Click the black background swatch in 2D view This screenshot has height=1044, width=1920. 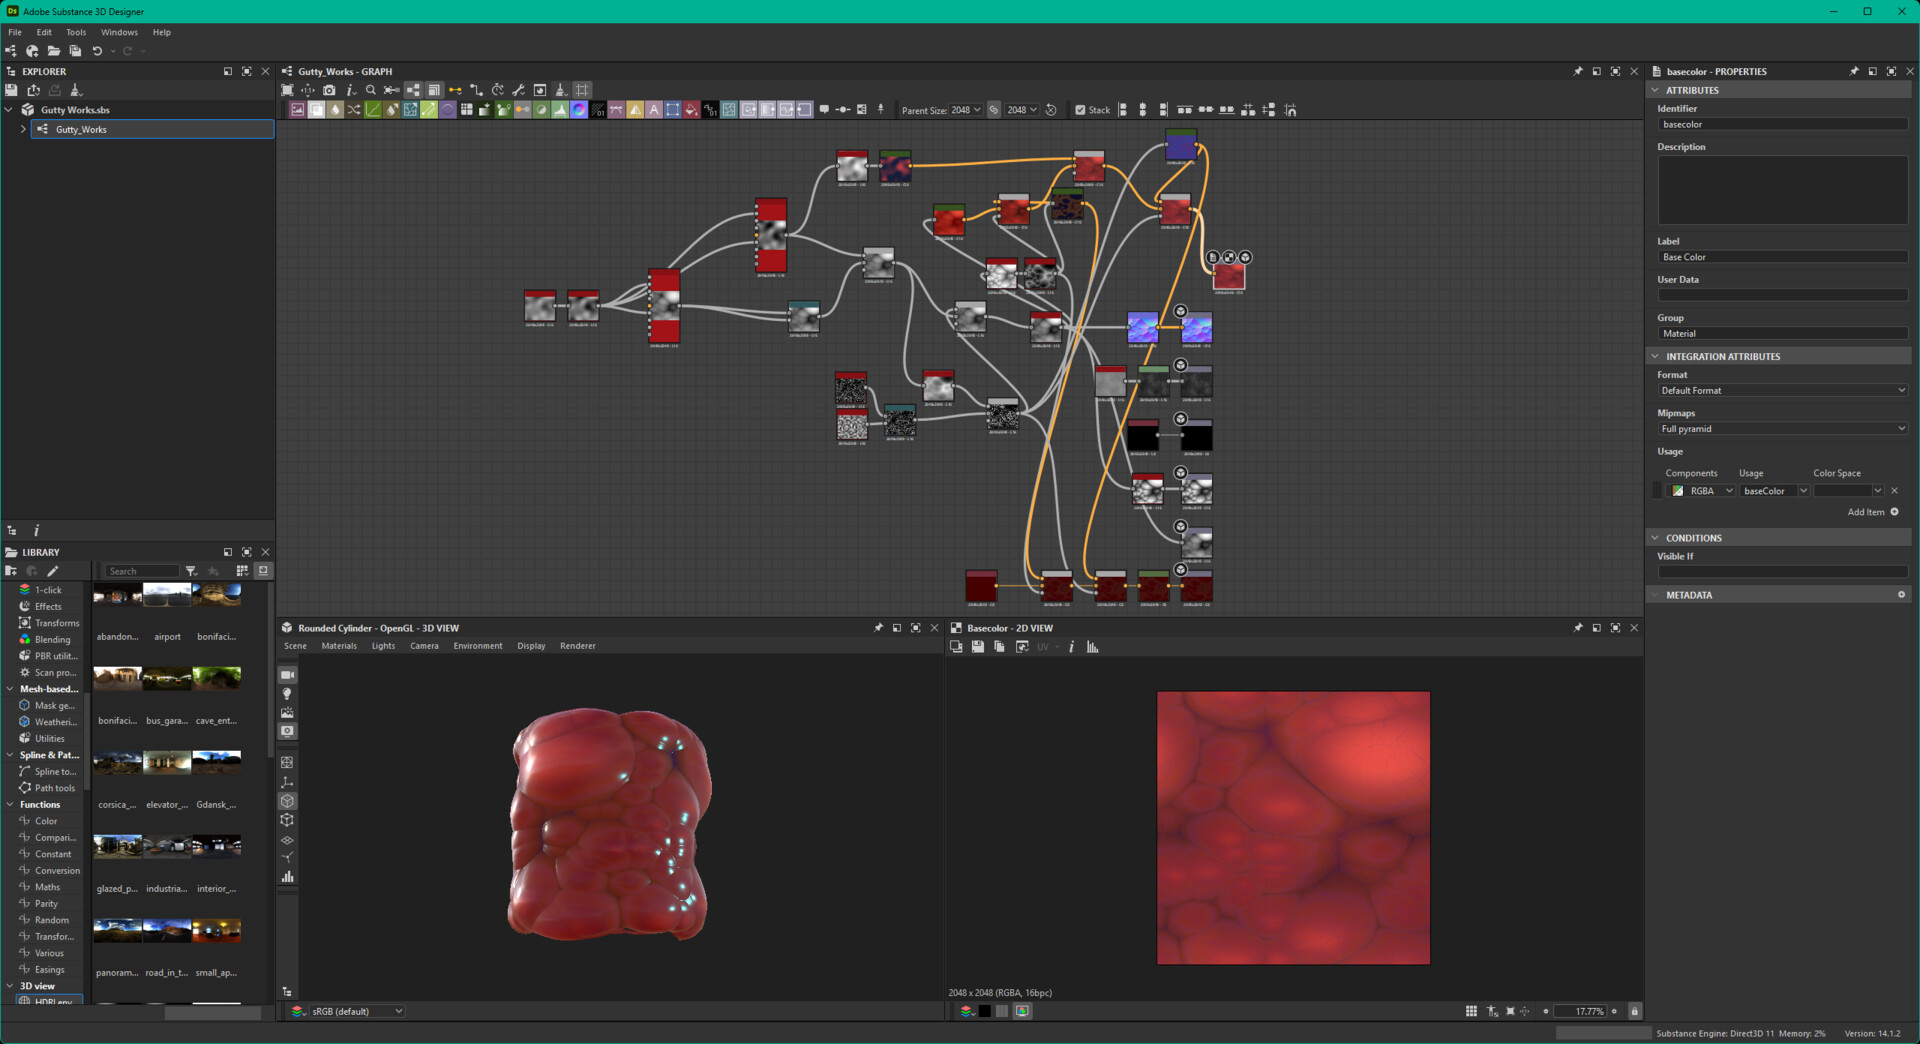coord(985,1011)
